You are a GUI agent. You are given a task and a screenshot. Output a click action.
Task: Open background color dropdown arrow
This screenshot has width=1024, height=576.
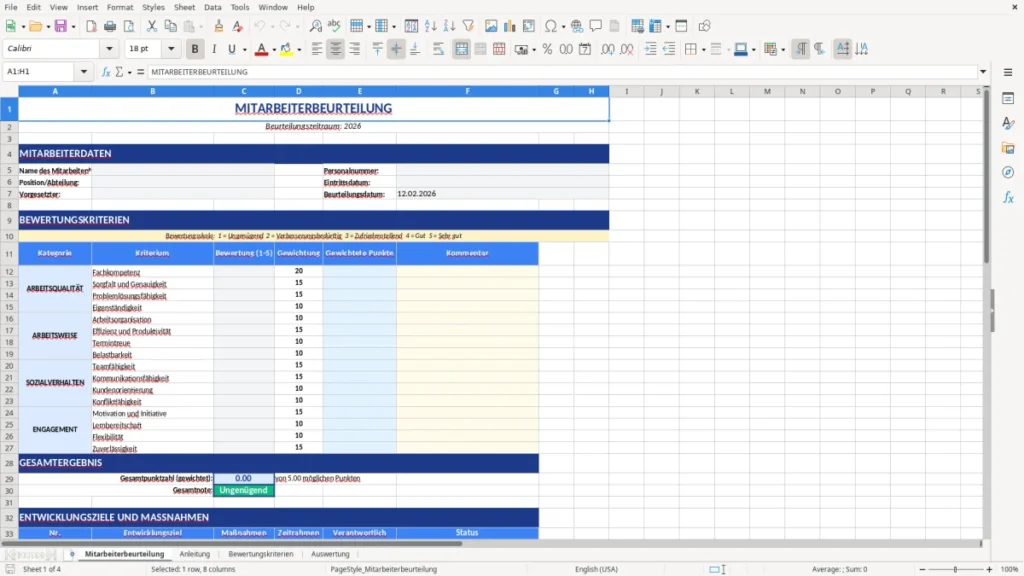click(x=299, y=50)
